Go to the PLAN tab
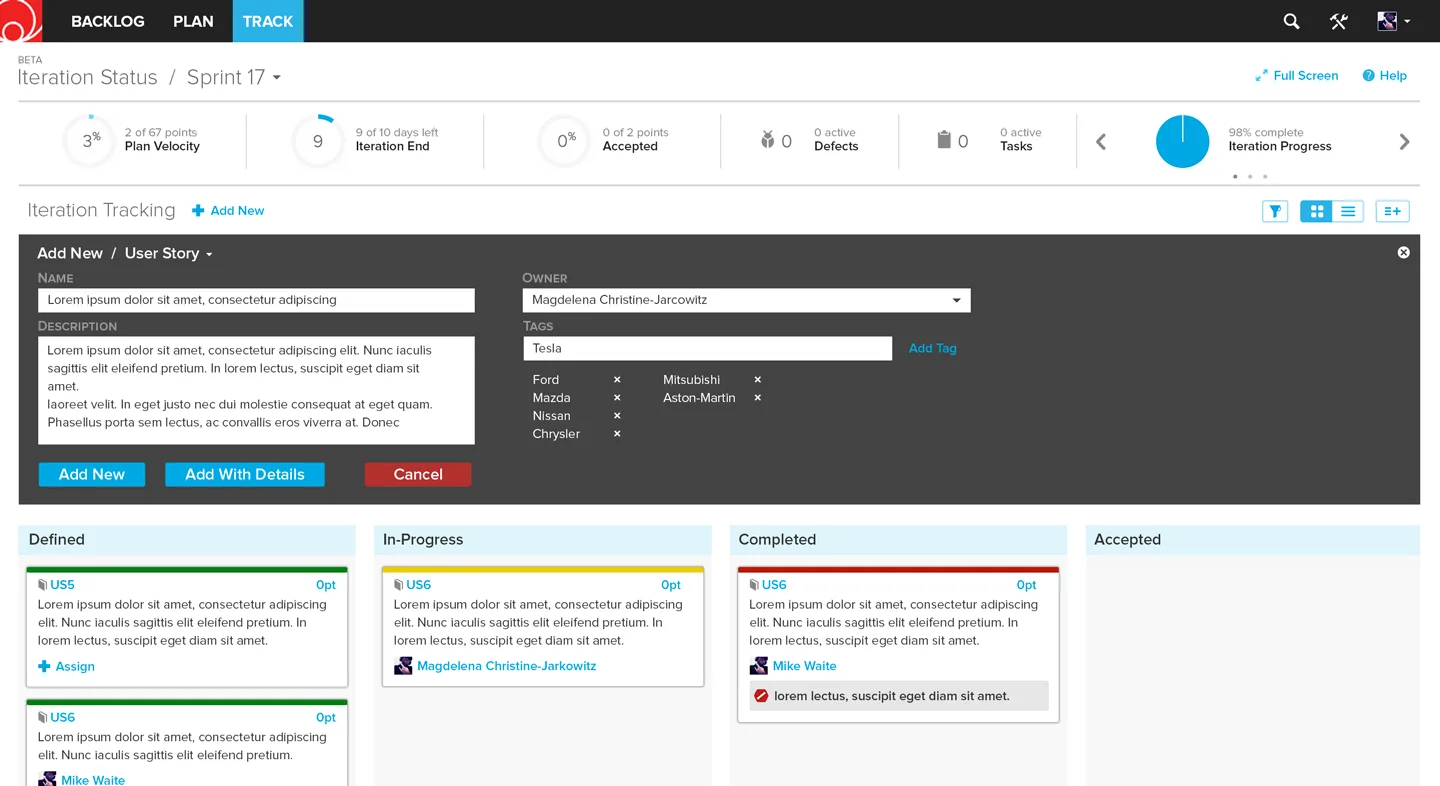1440x786 pixels. click(193, 21)
